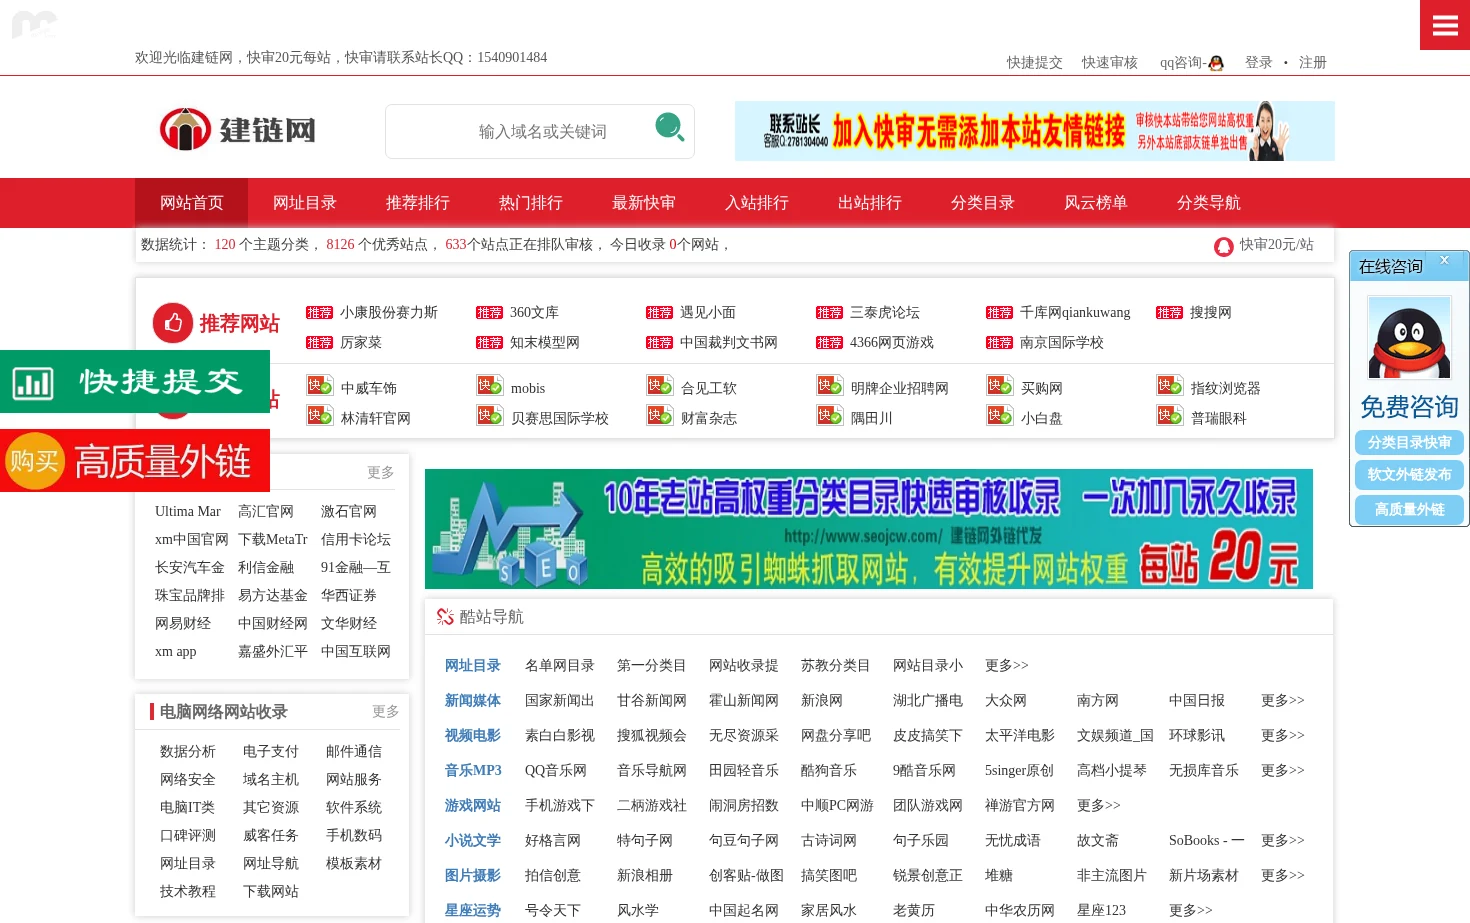Click the 快 icon beside 林清轩官网
1470x923 pixels.
(x=320, y=416)
